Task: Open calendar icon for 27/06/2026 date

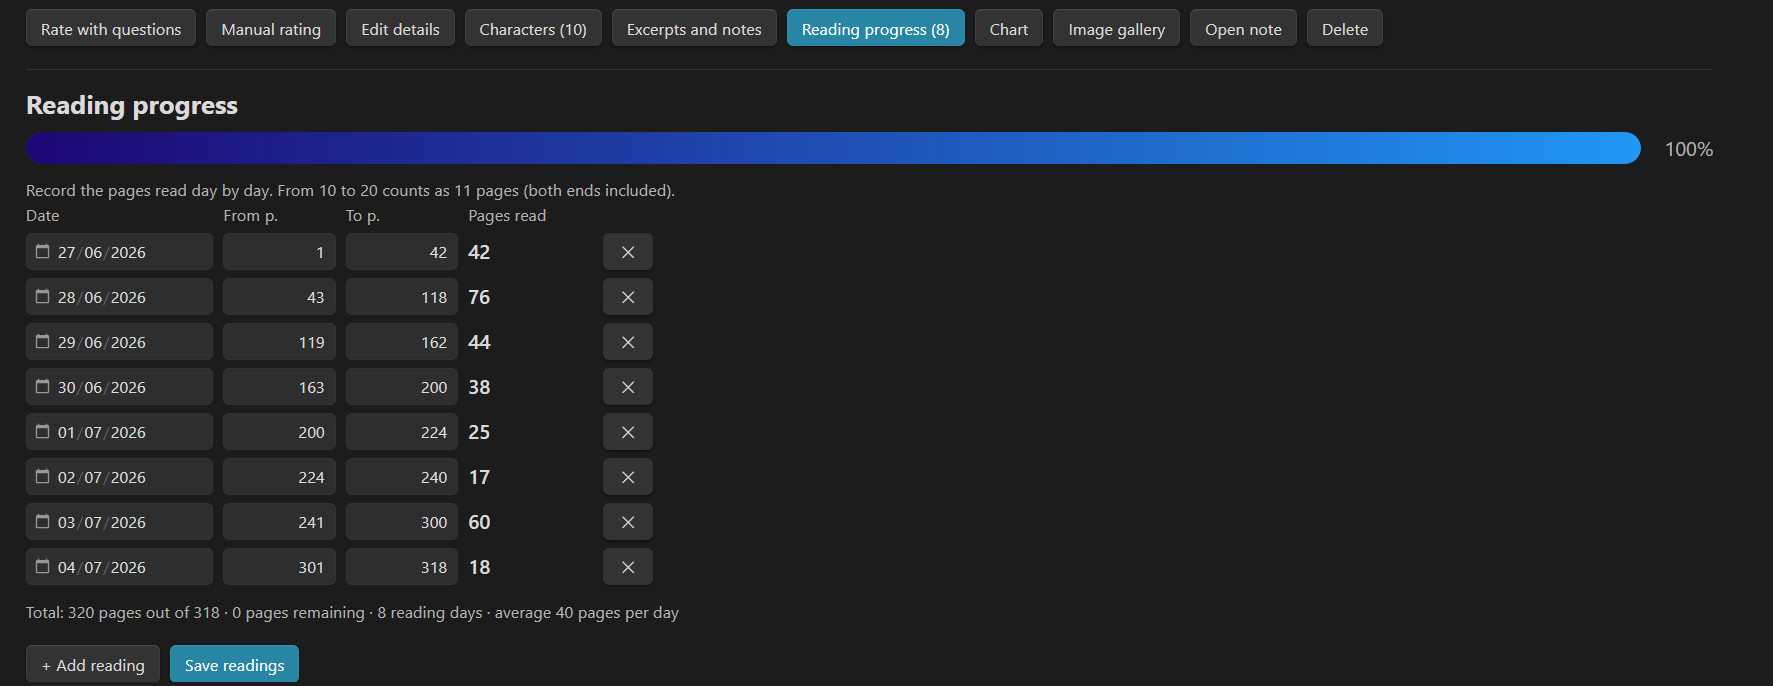Action: pos(42,251)
